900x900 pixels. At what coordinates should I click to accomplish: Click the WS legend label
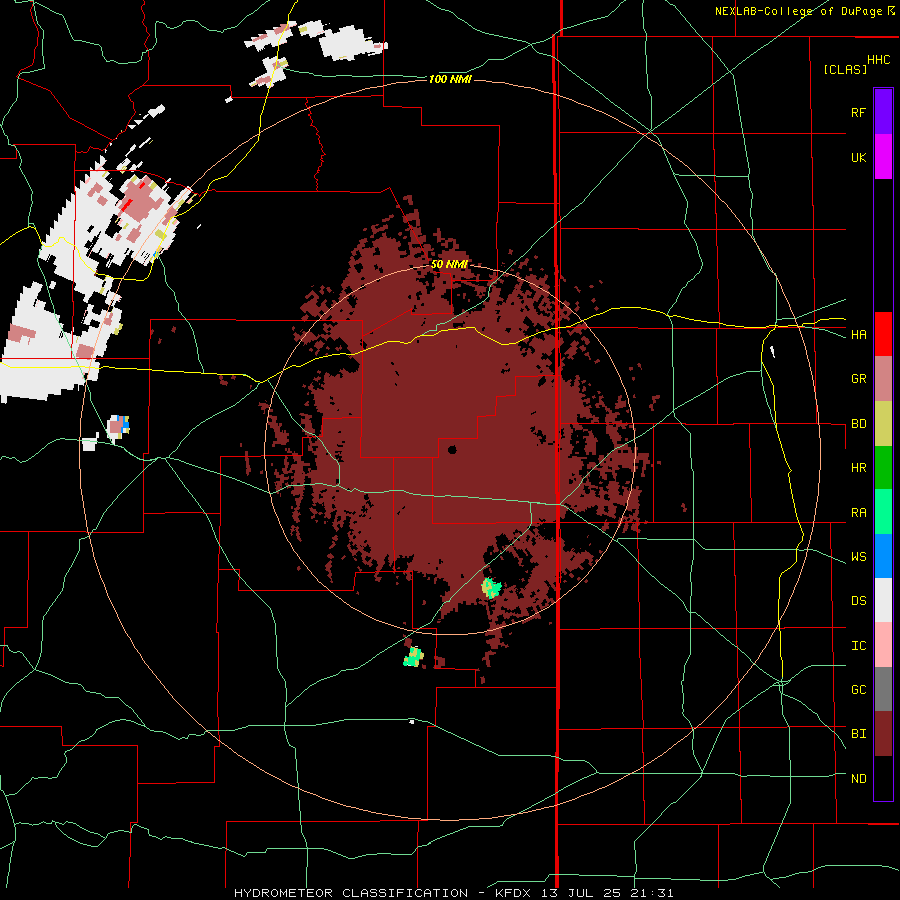(858, 557)
